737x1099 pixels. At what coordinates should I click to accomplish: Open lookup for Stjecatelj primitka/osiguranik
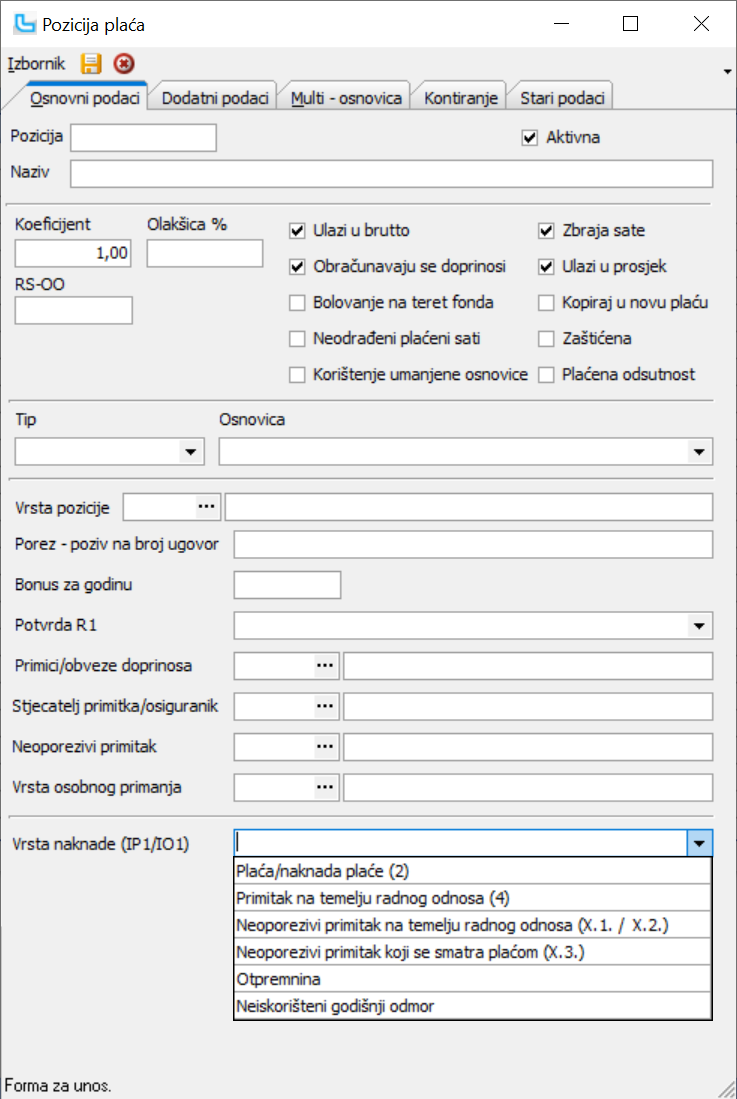[x=324, y=706]
